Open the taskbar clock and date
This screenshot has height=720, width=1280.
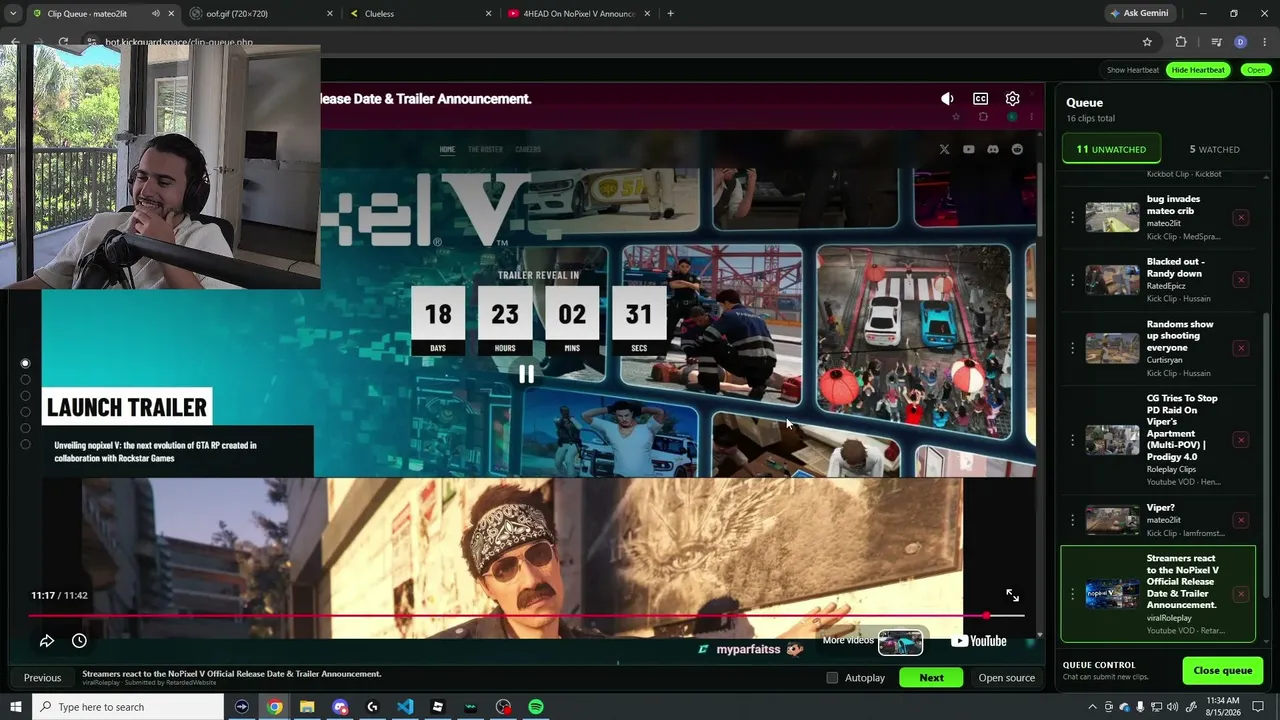(1223, 707)
